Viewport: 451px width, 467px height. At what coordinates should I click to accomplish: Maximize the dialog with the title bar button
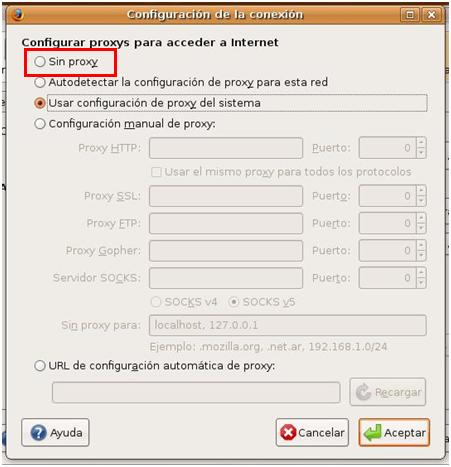pyautogui.click(x=410, y=15)
